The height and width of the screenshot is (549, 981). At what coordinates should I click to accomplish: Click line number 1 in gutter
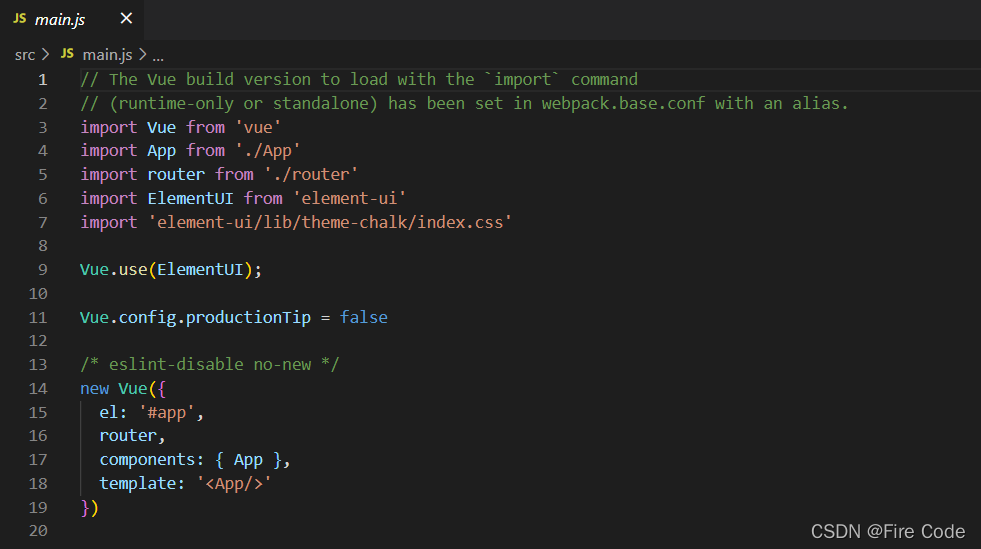coord(43,79)
